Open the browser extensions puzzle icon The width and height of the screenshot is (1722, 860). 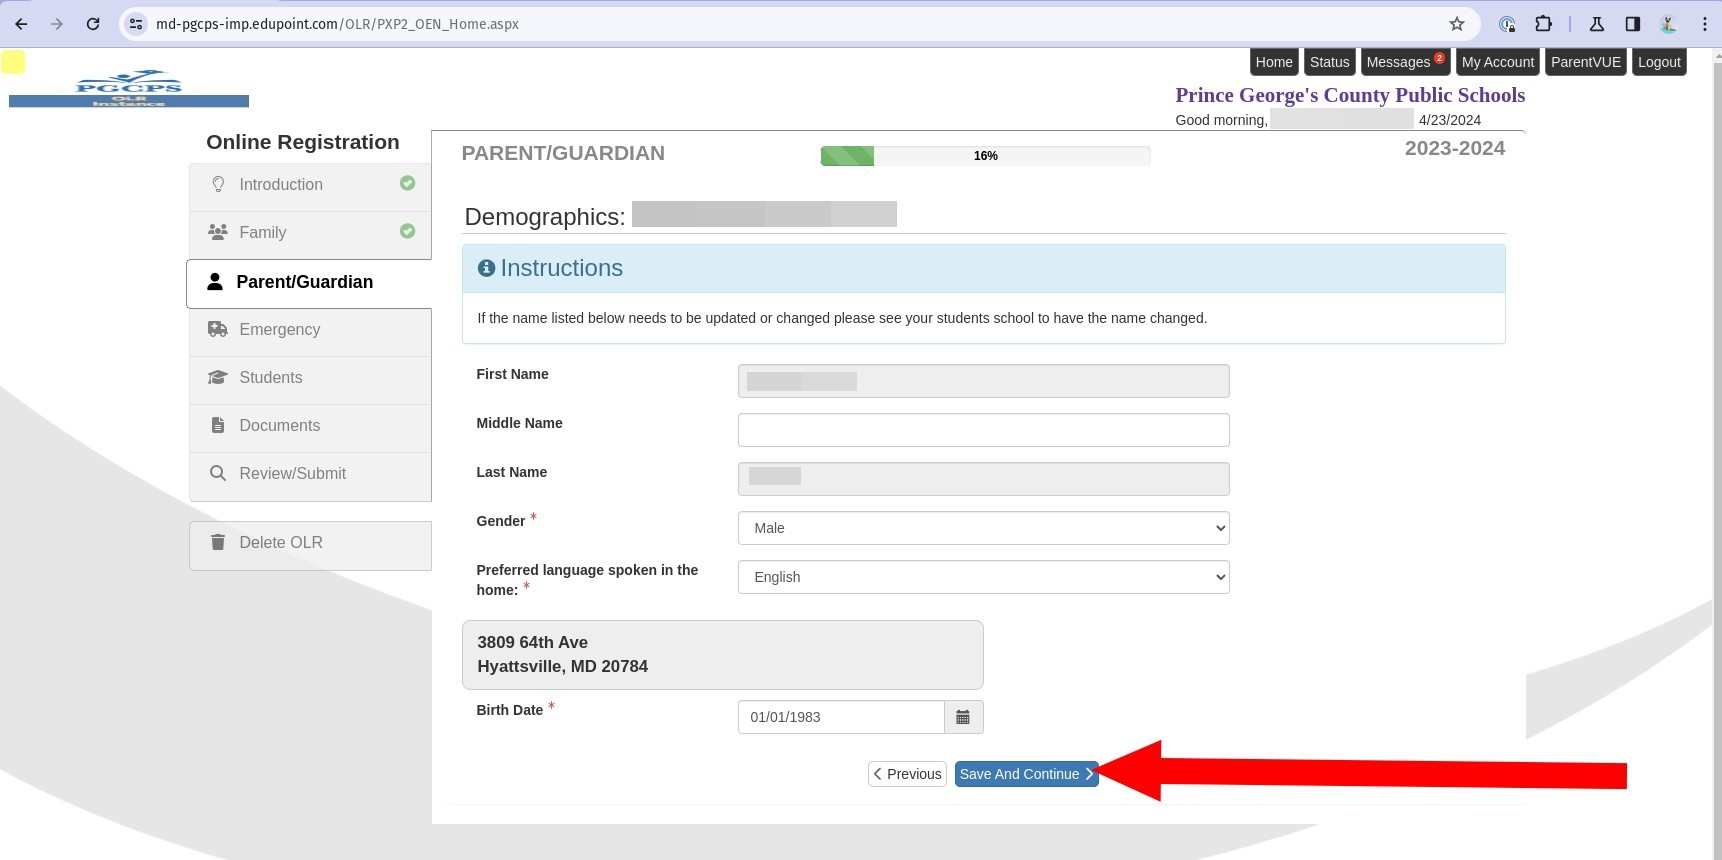[x=1543, y=24]
